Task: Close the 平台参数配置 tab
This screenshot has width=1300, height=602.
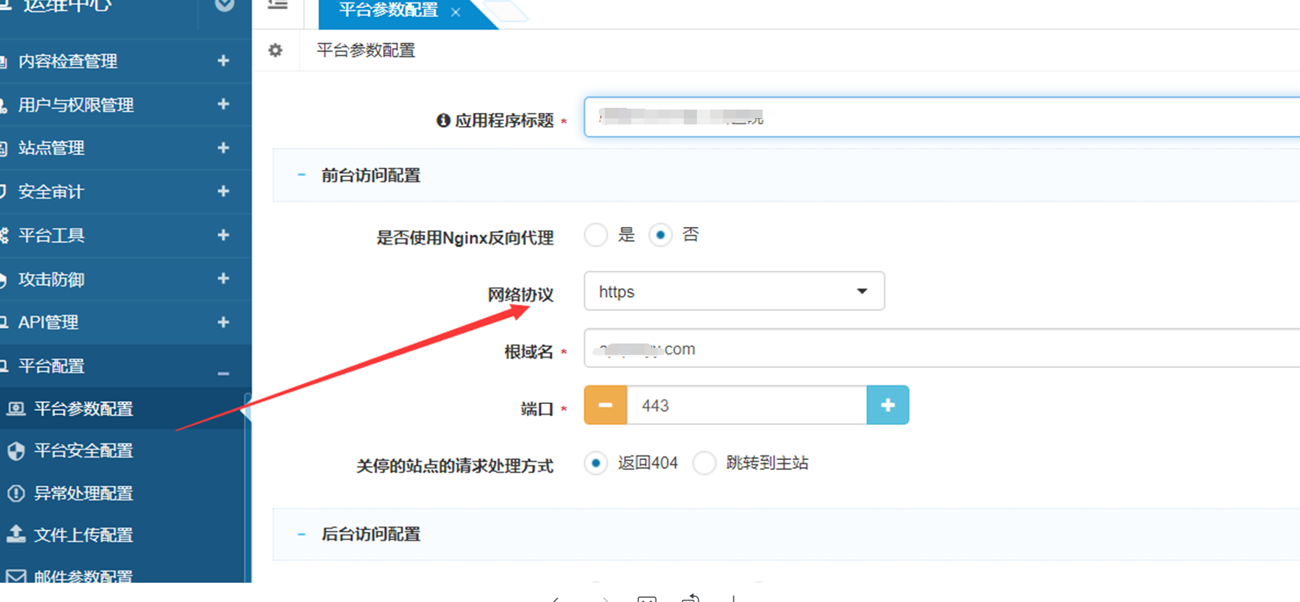Action: [x=456, y=12]
